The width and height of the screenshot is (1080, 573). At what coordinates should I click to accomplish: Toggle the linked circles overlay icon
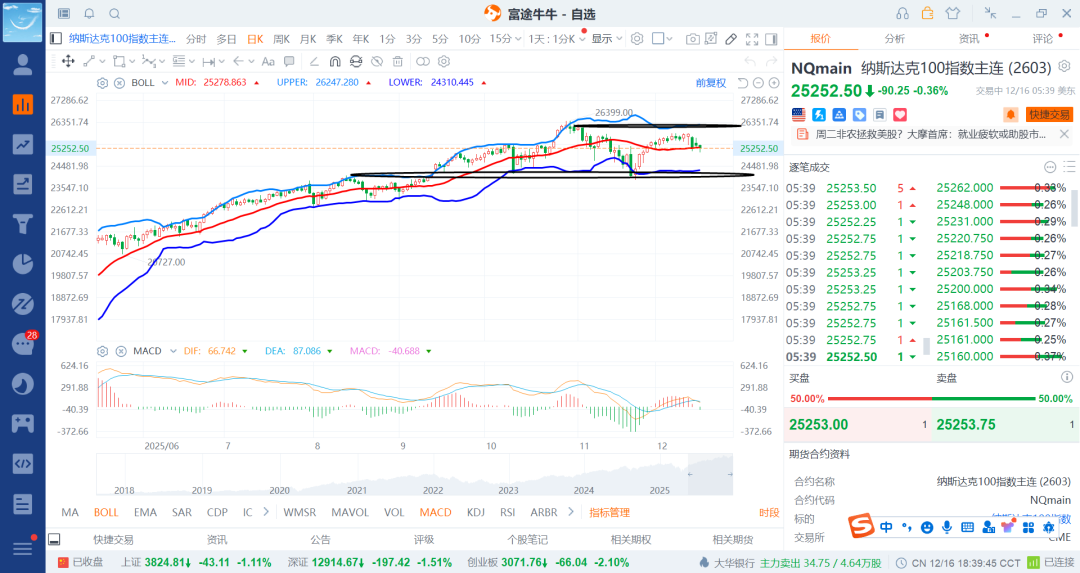tap(423, 61)
